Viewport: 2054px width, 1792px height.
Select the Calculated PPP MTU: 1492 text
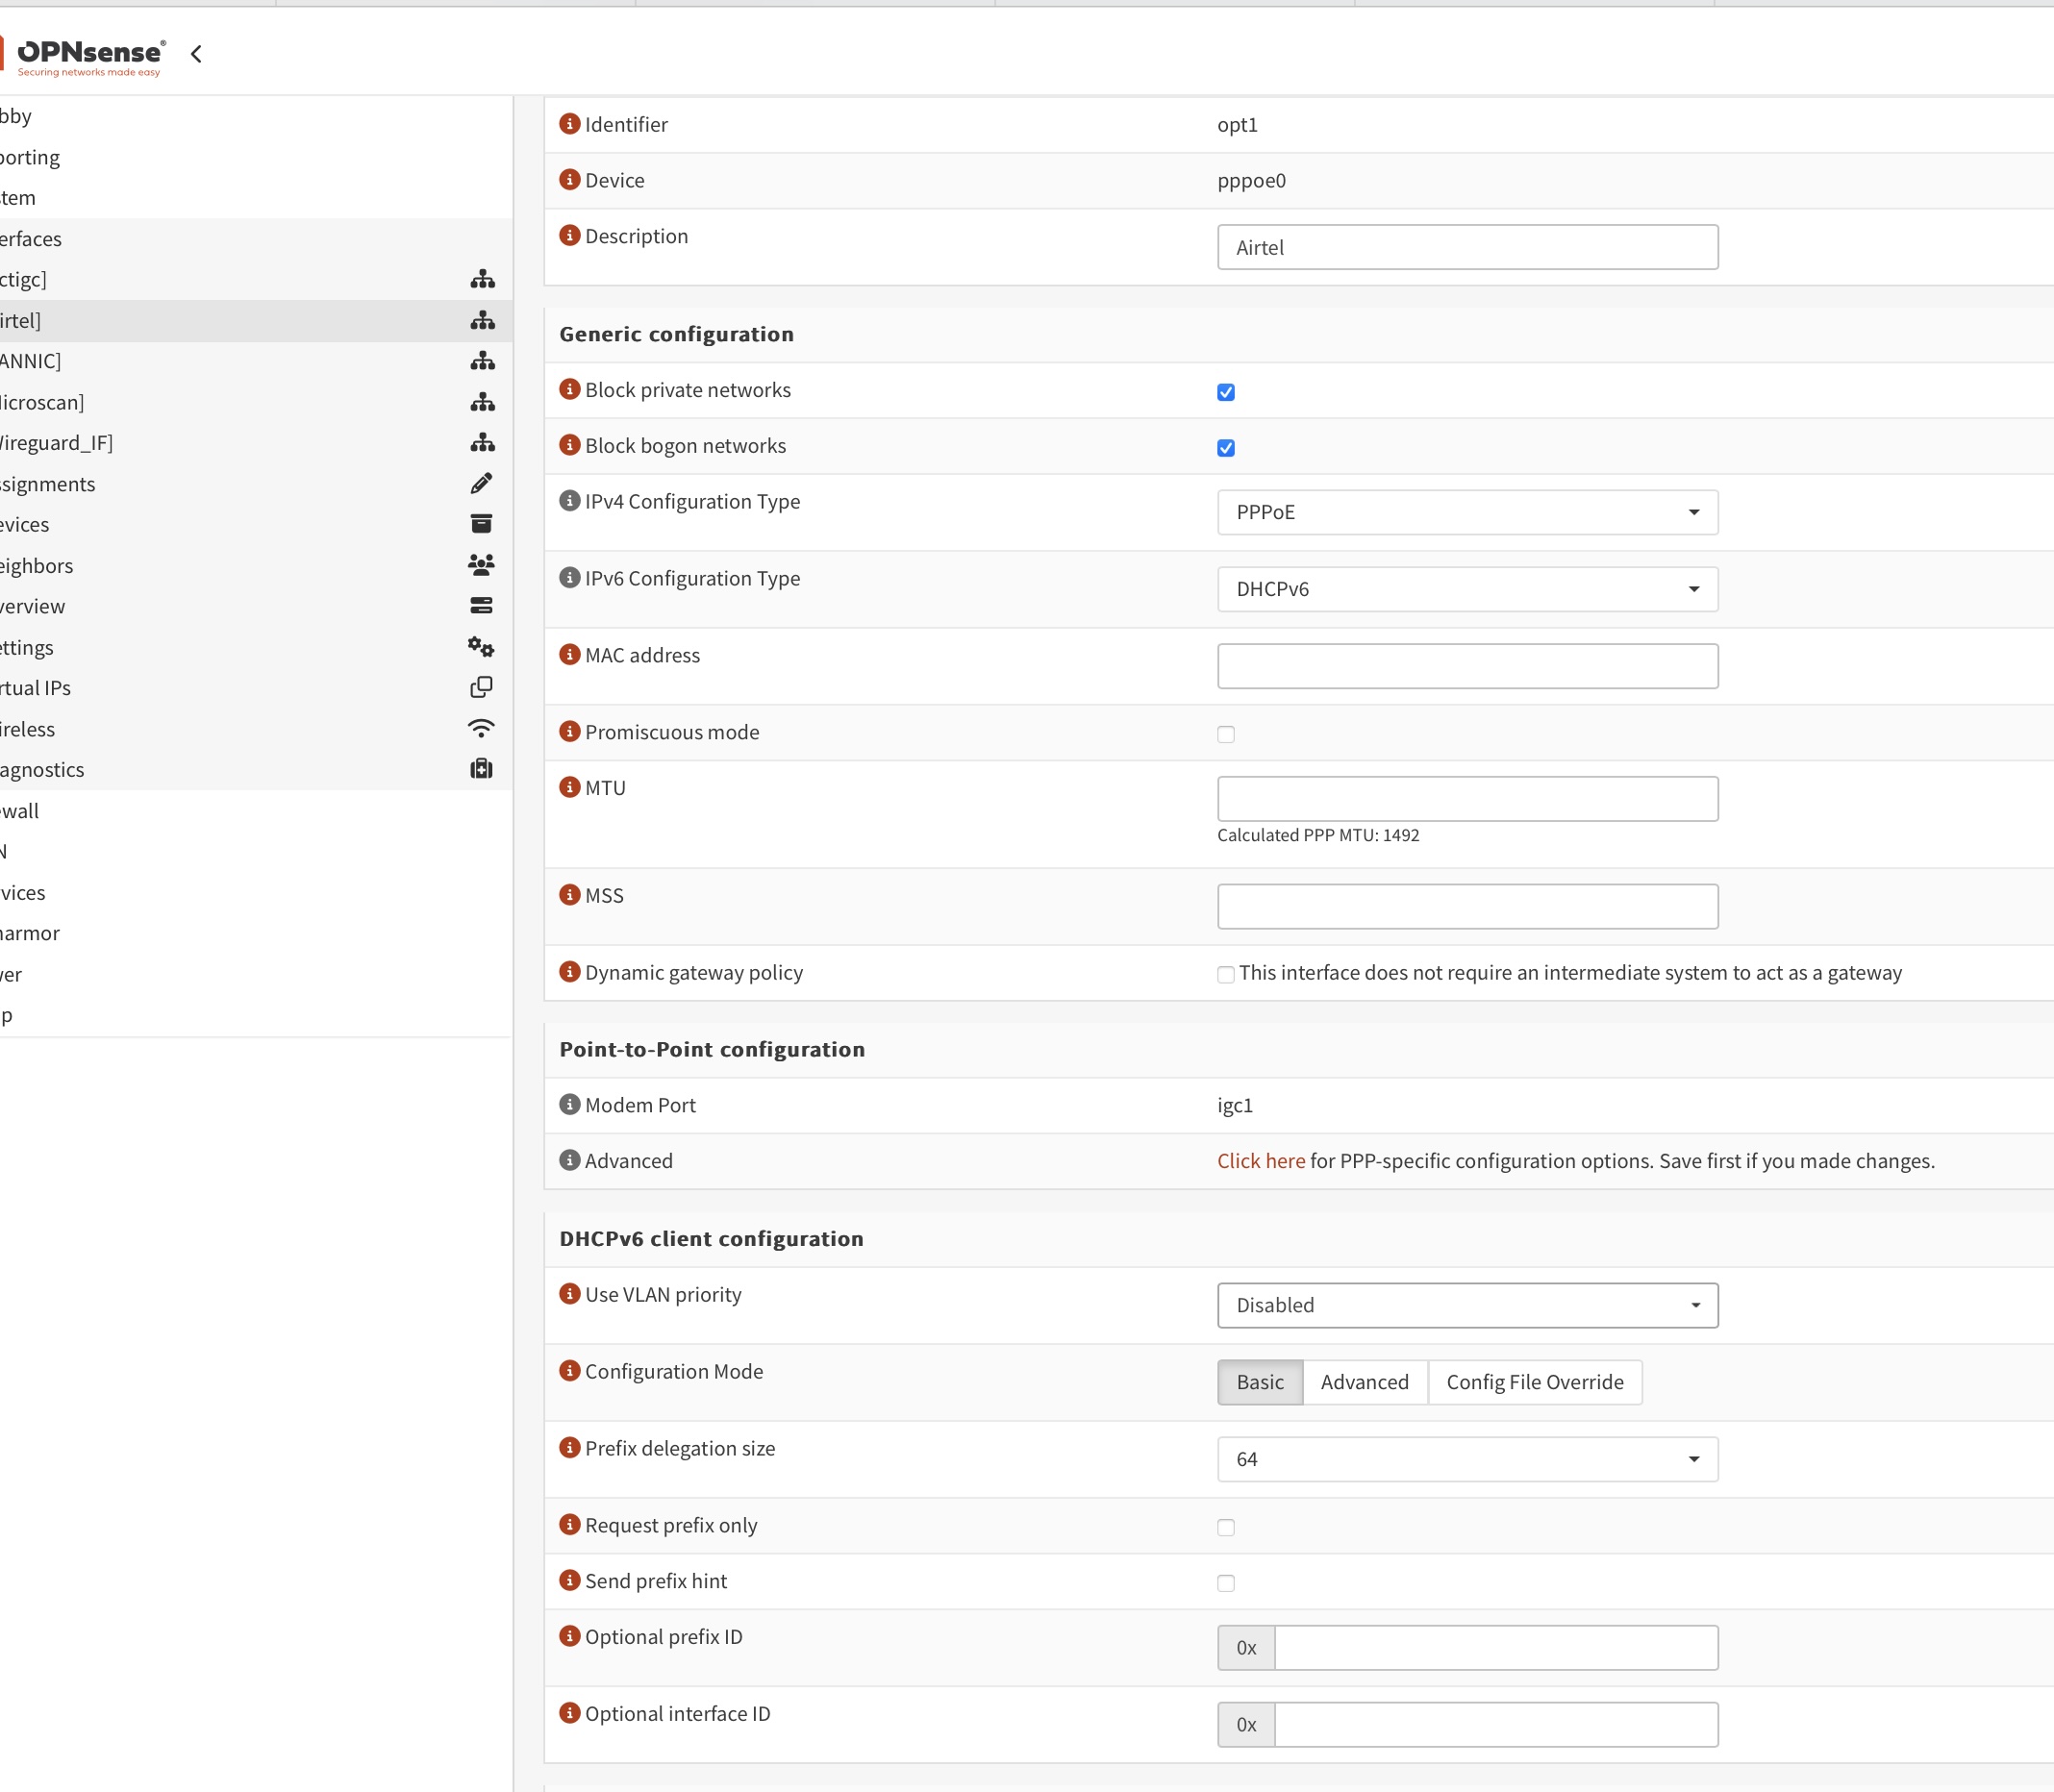[x=1318, y=835]
